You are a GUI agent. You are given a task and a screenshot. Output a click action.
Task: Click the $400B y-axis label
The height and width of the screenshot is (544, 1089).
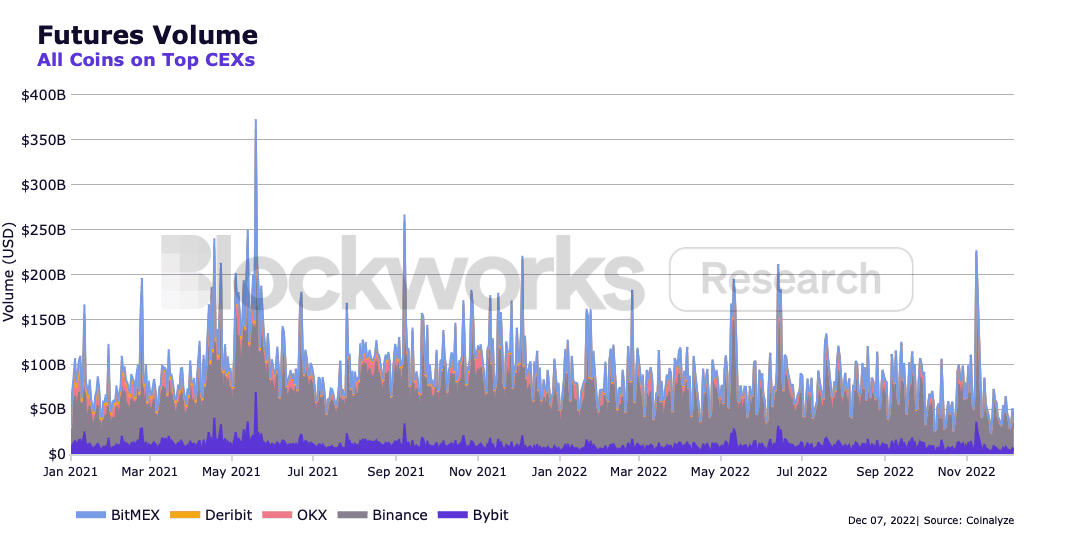coord(45,95)
